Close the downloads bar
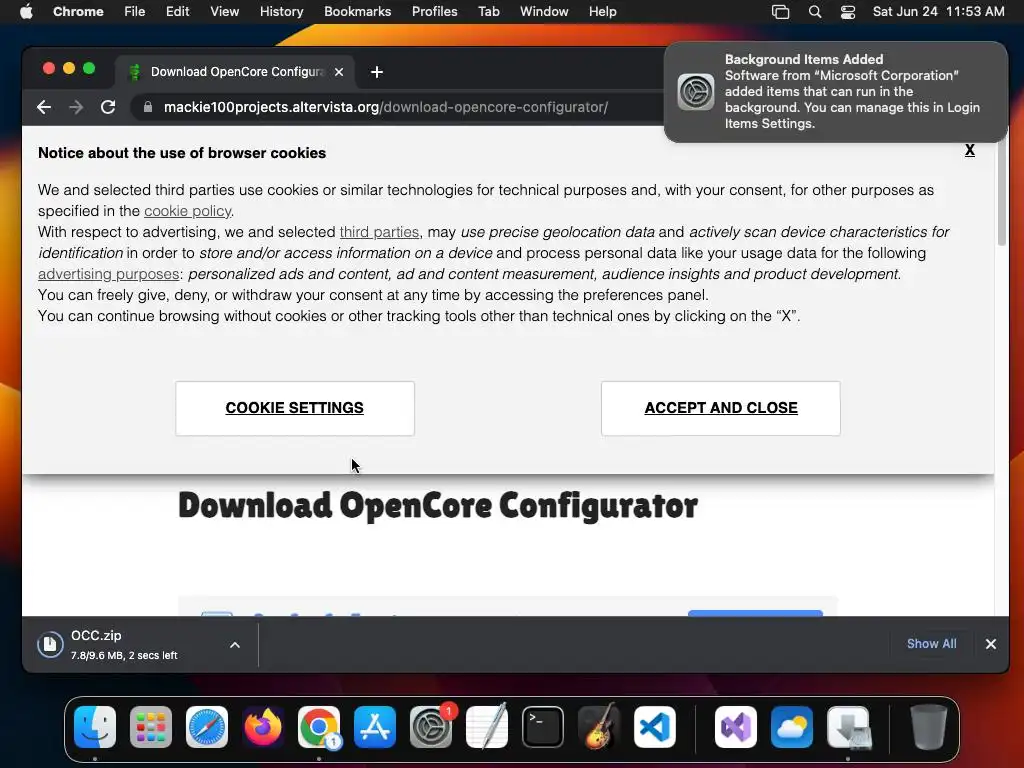1024x768 pixels. coord(991,644)
